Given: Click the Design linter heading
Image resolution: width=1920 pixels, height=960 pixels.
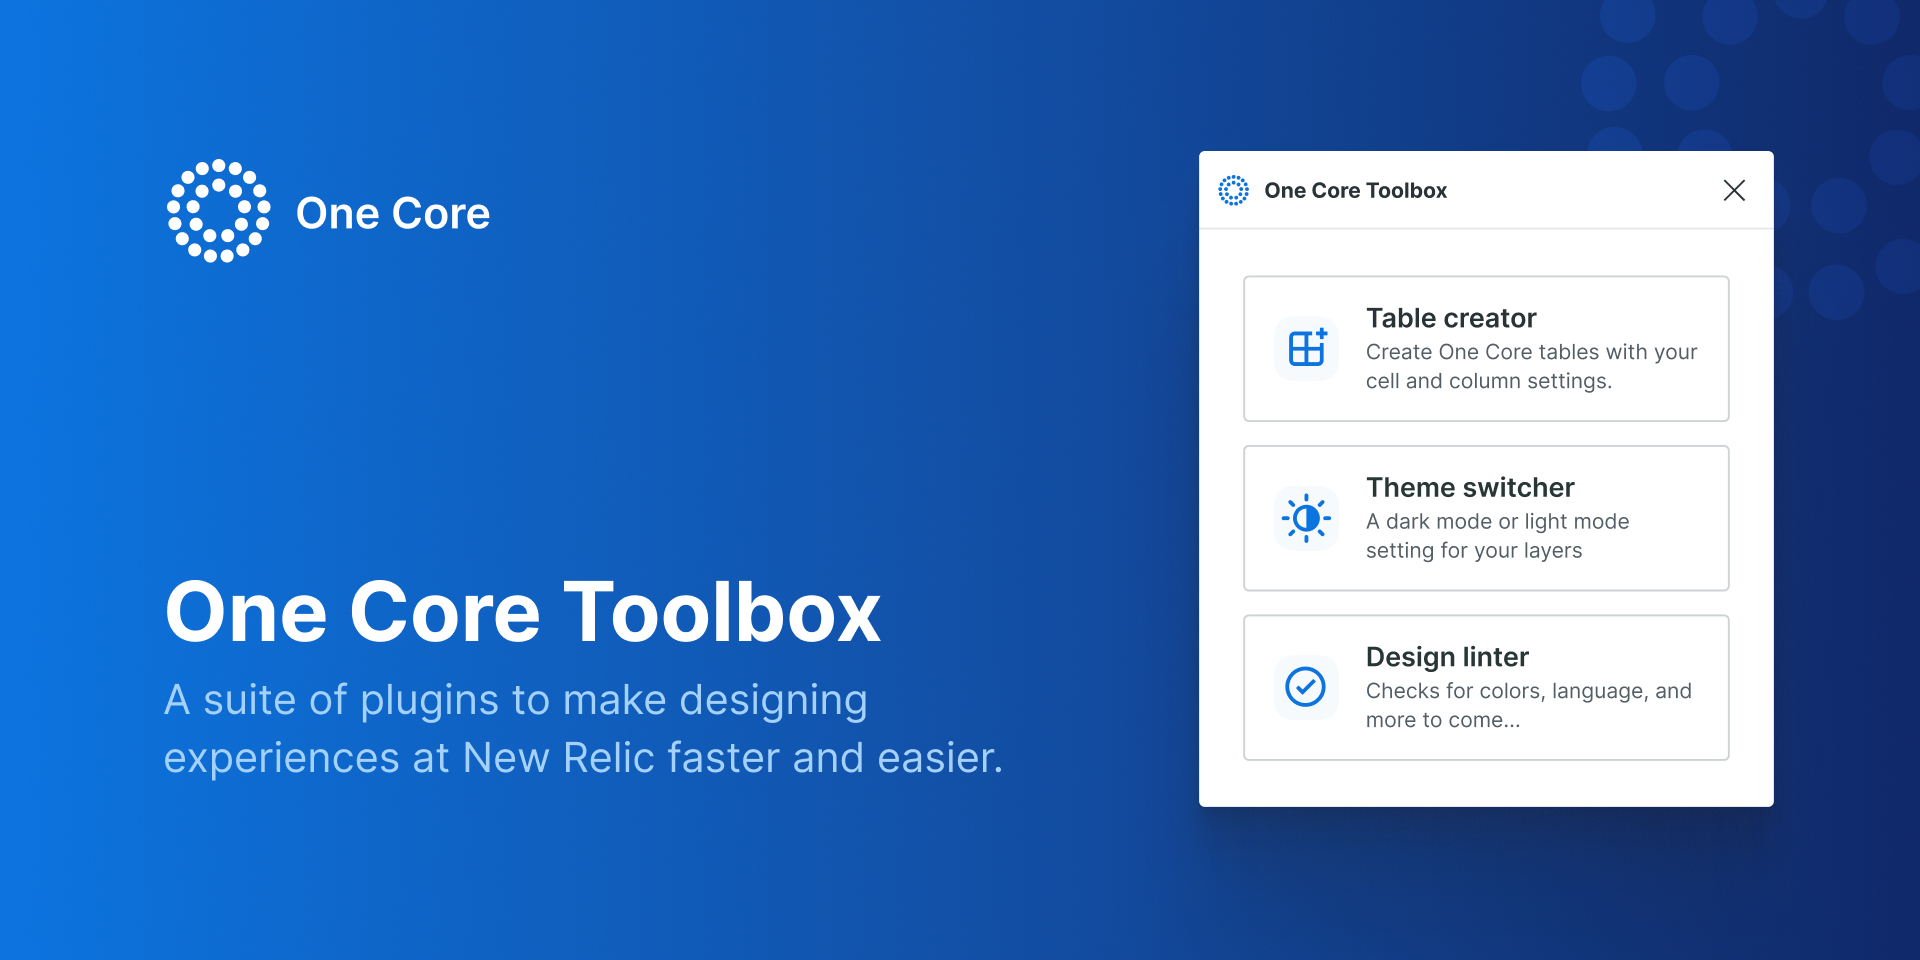Looking at the screenshot, I should tap(1447, 656).
